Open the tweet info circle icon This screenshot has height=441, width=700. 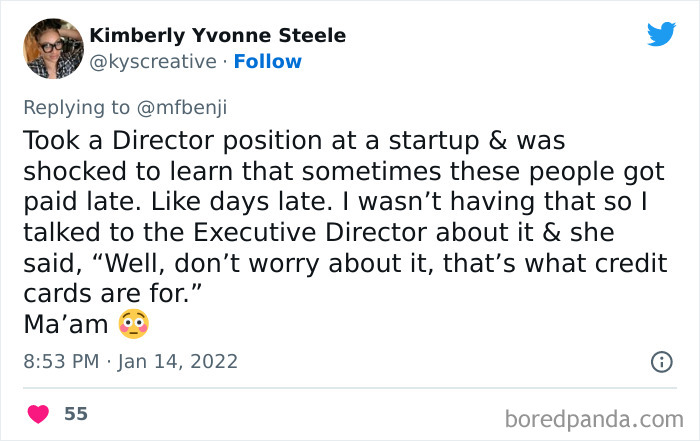(x=661, y=362)
